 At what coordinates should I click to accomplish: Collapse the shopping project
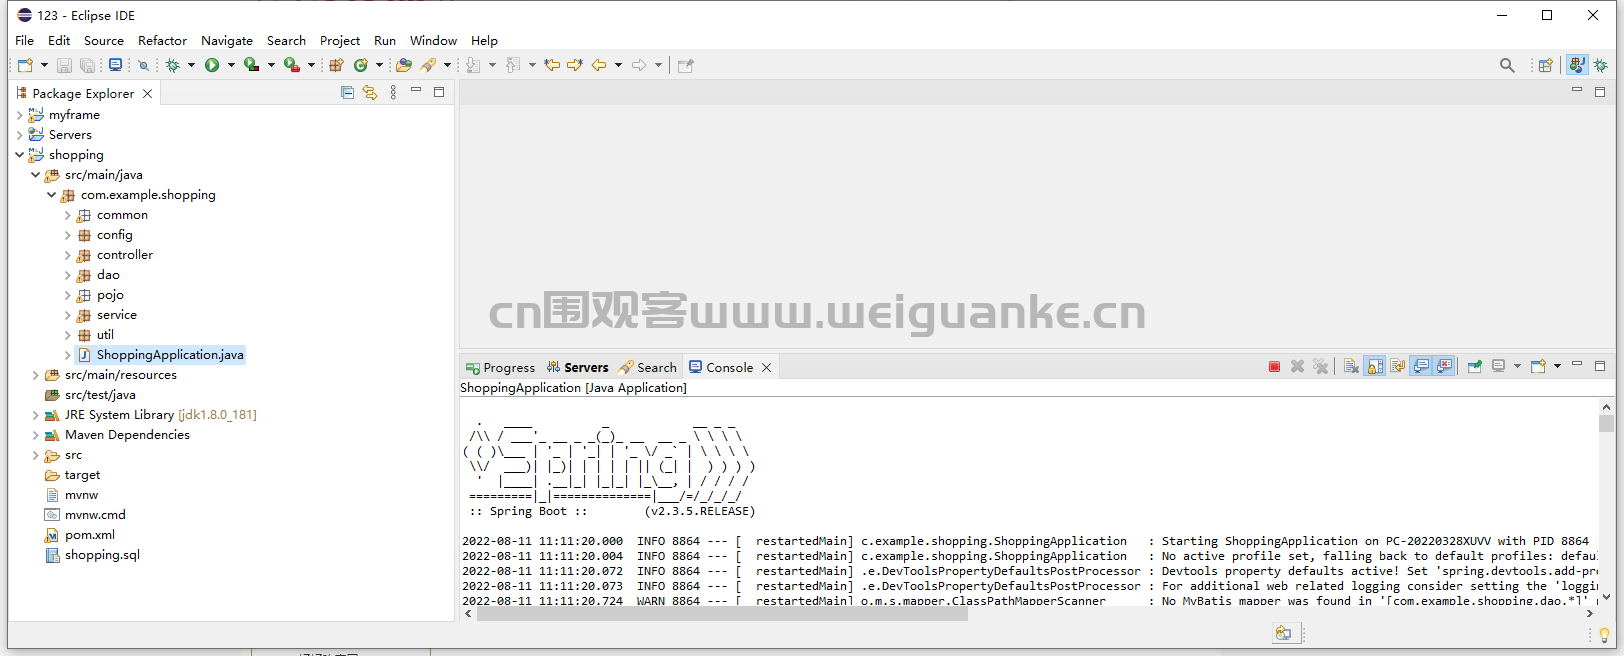click(20, 155)
